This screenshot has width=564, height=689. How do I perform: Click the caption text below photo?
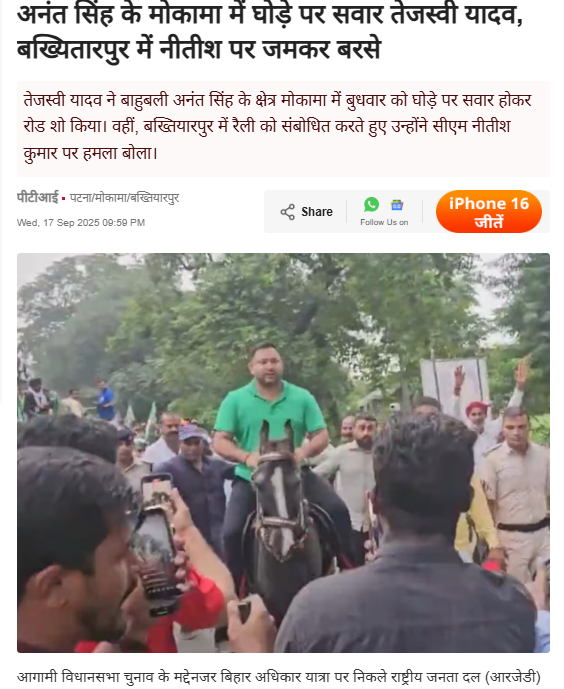coord(278,677)
